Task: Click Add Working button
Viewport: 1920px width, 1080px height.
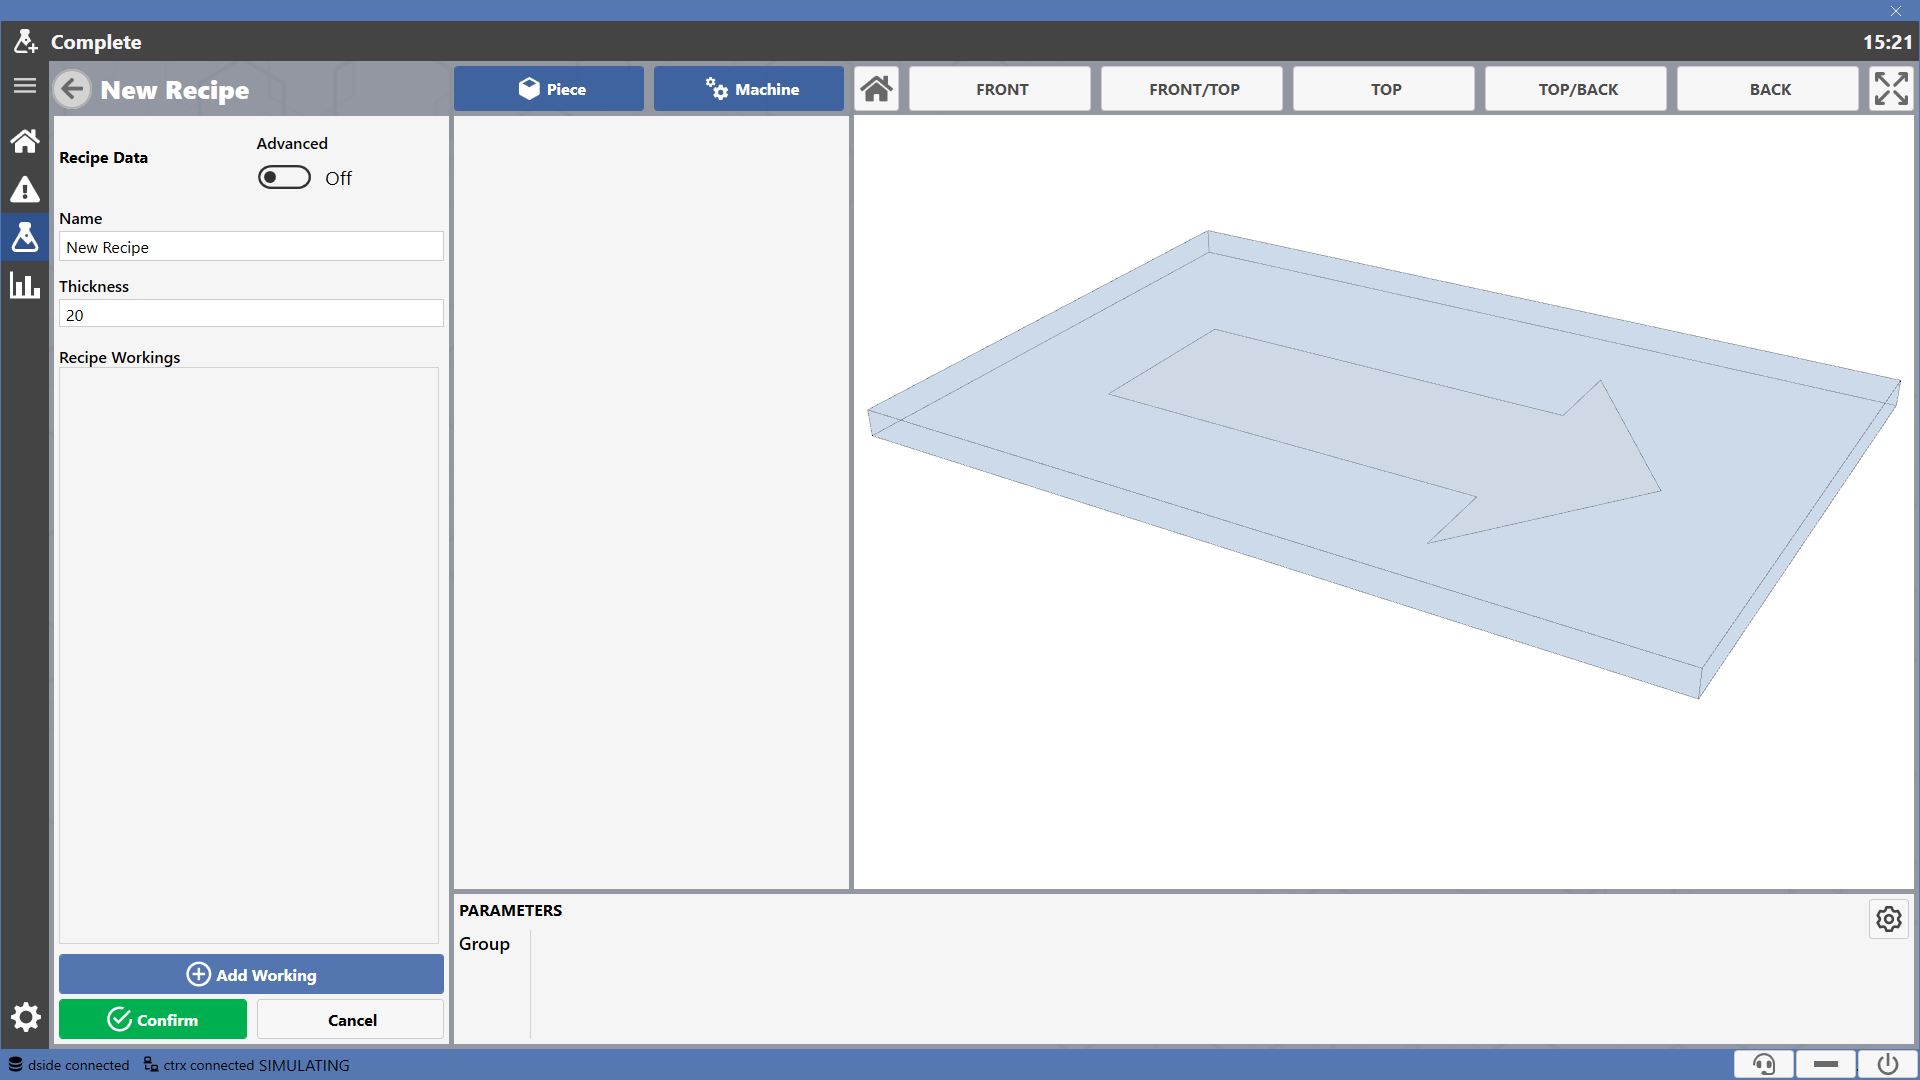Action: pyautogui.click(x=251, y=974)
